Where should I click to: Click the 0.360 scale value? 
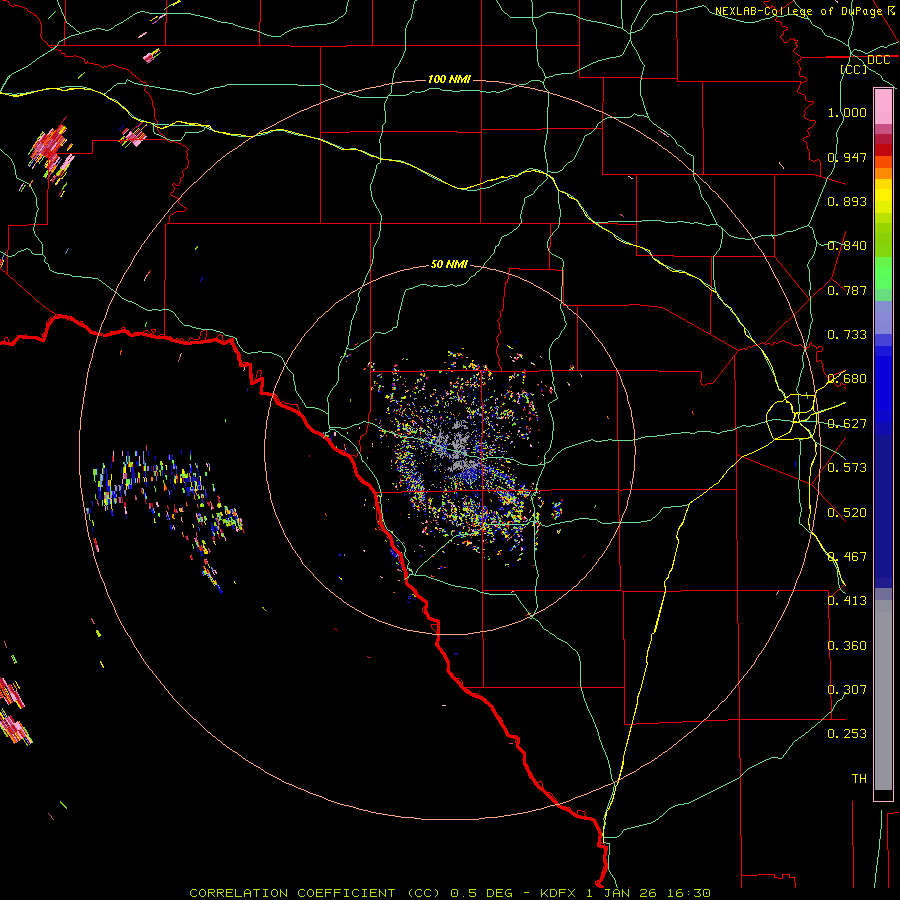[847, 646]
